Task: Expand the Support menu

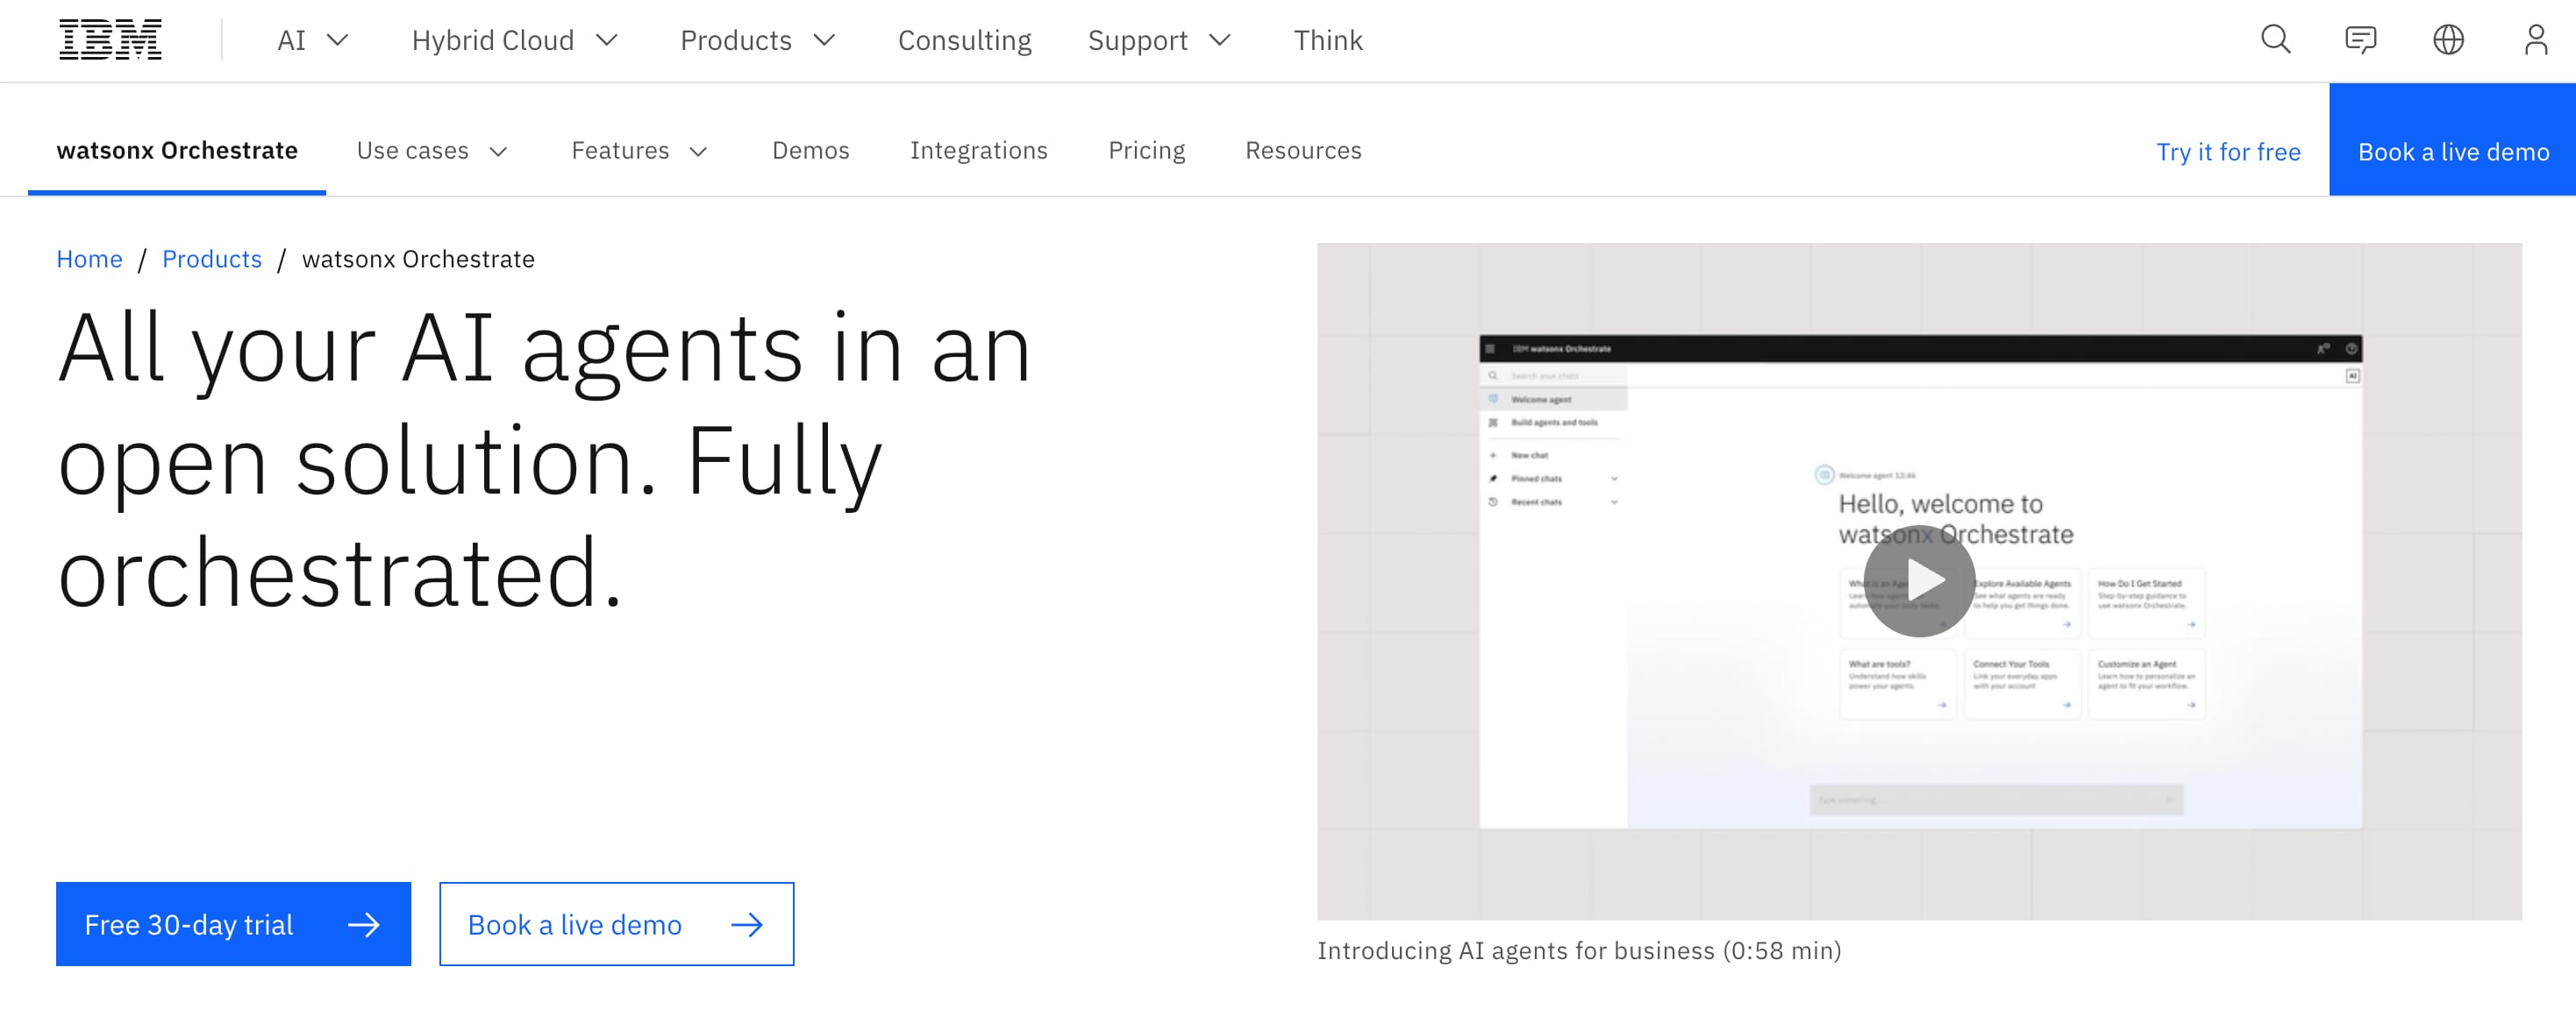Action: [x=1159, y=40]
